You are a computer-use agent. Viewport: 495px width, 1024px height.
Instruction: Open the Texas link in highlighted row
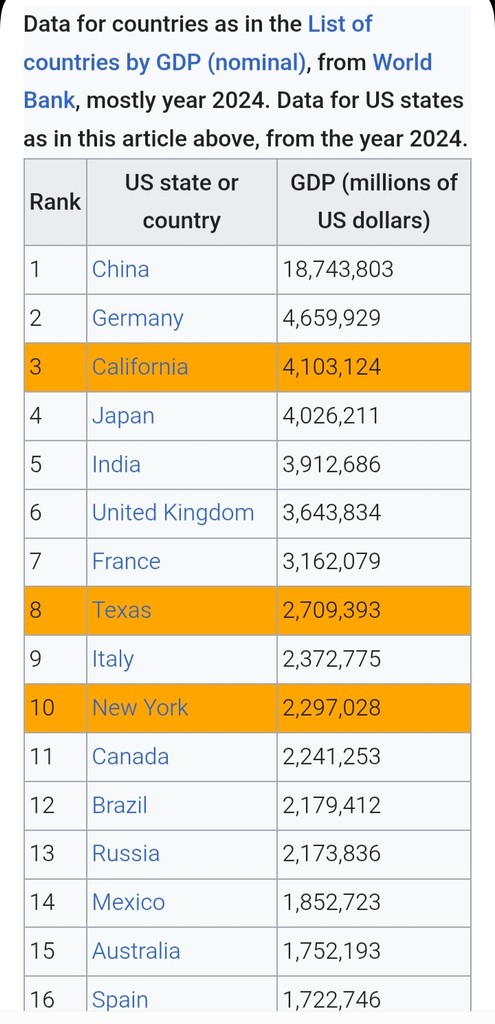click(121, 610)
